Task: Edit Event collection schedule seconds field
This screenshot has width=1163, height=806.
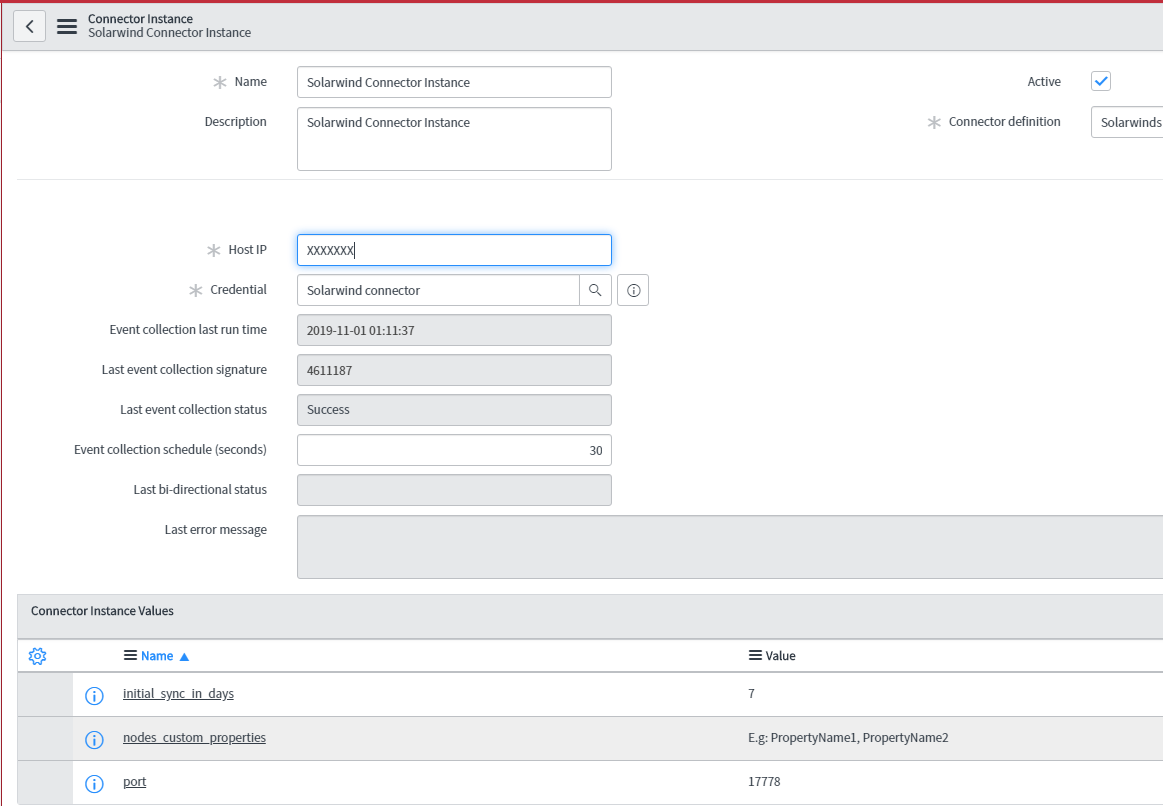Action: click(454, 450)
